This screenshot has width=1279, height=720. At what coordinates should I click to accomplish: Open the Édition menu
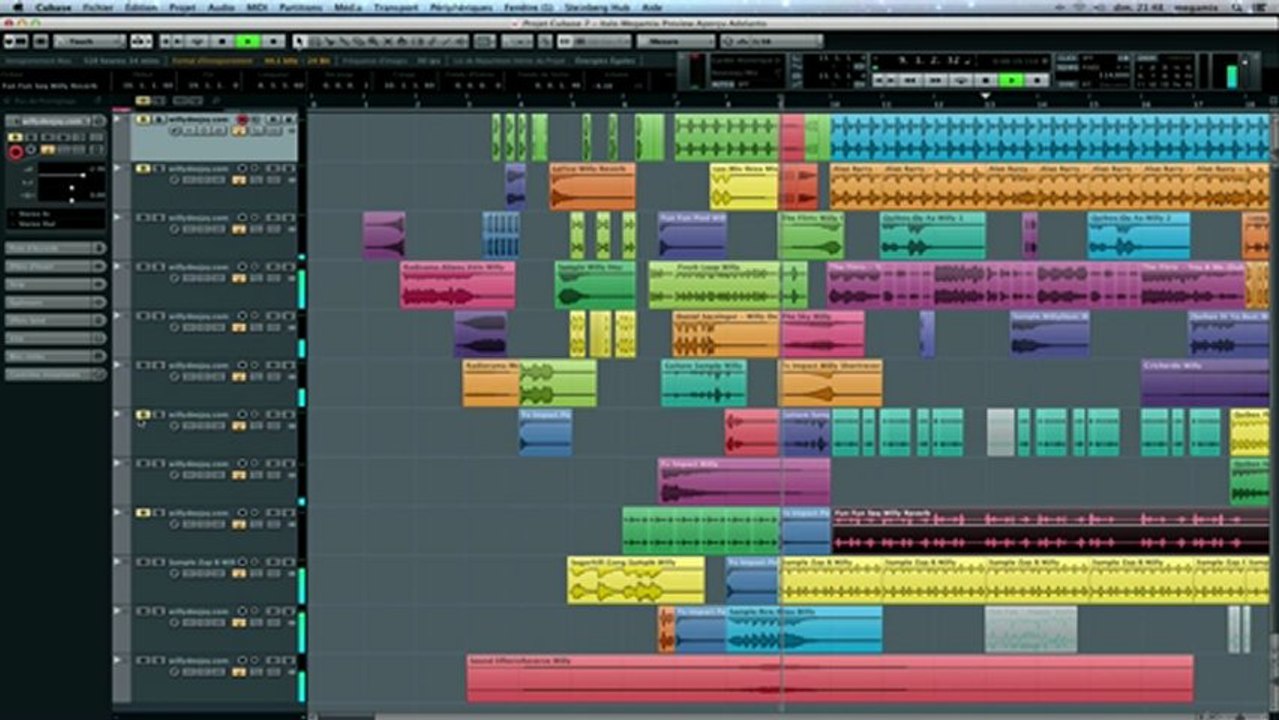point(141,7)
